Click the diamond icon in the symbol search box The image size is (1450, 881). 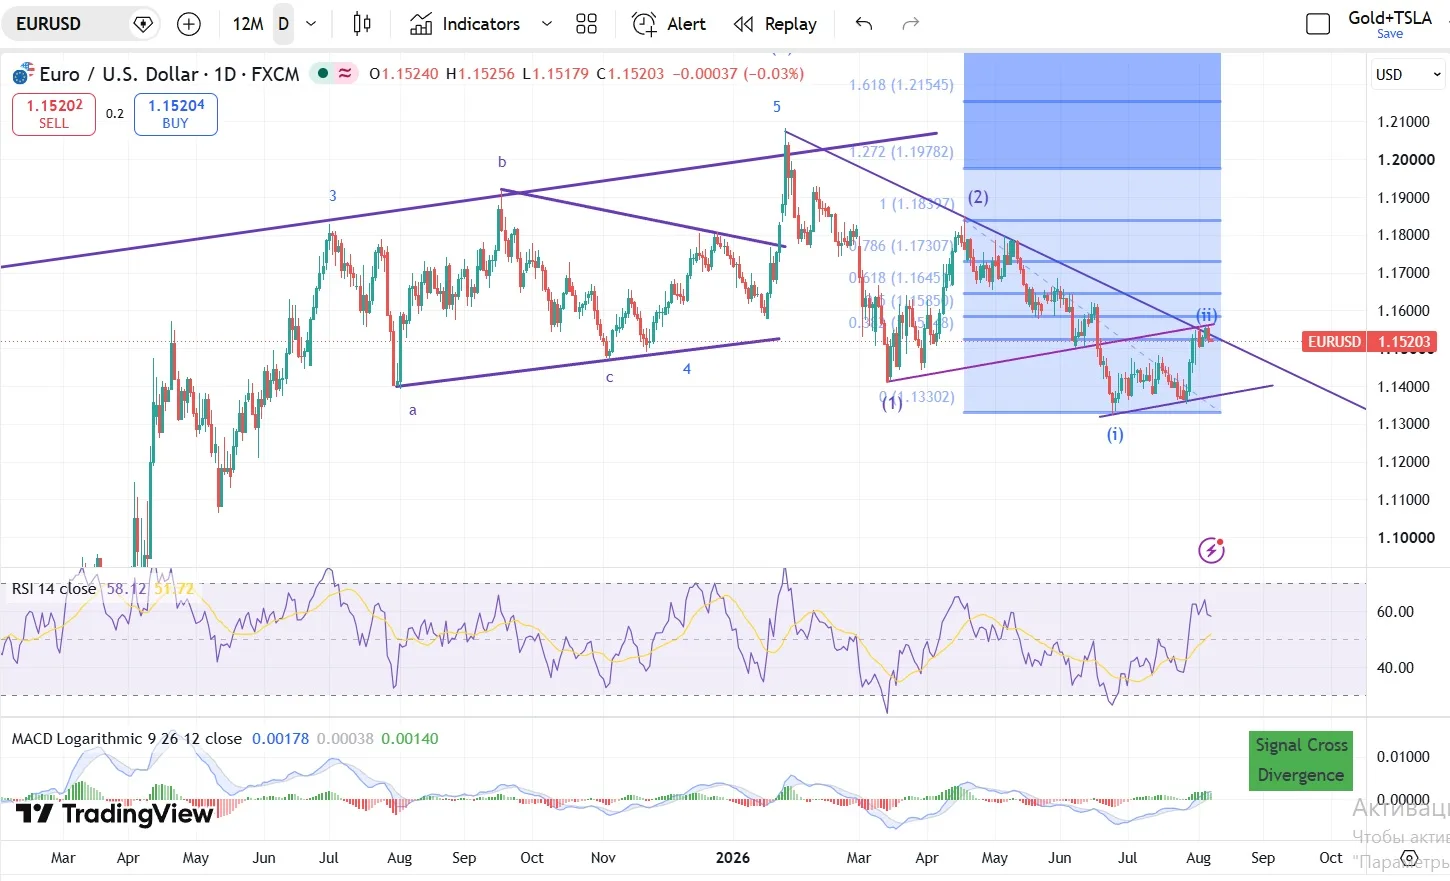point(143,24)
